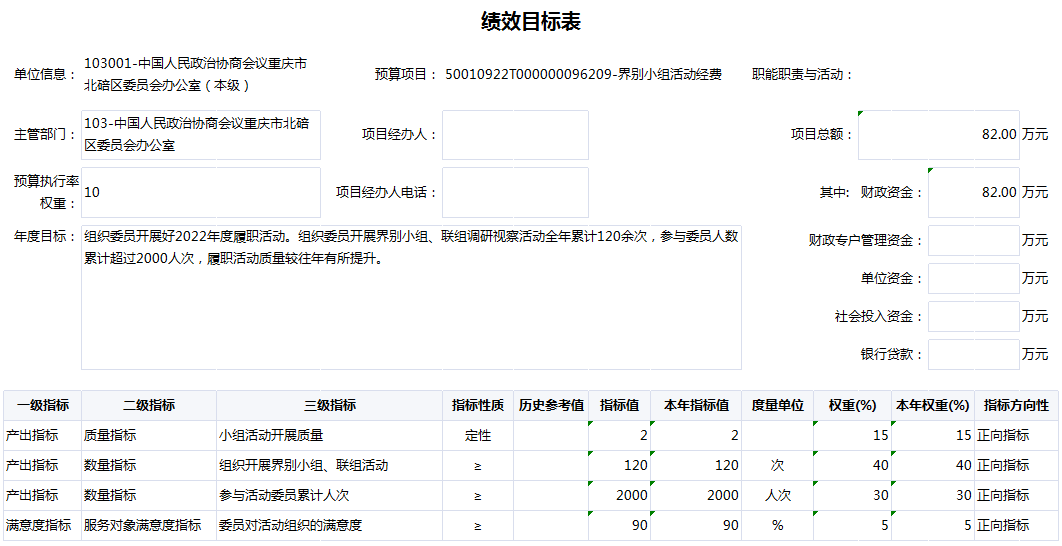This screenshot has width=1062, height=546.
Task: Select the 参与活动委员累计人次 row cell
Action: (x=330, y=496)
